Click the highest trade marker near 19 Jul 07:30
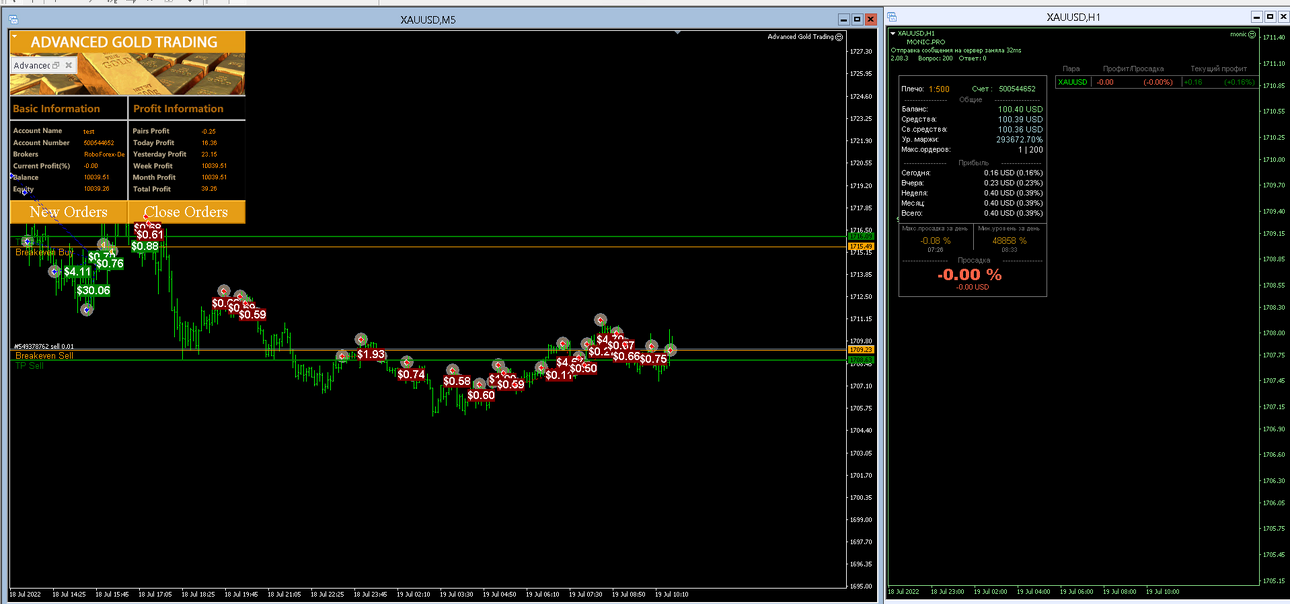1290x604 pixels. [600, 320]
